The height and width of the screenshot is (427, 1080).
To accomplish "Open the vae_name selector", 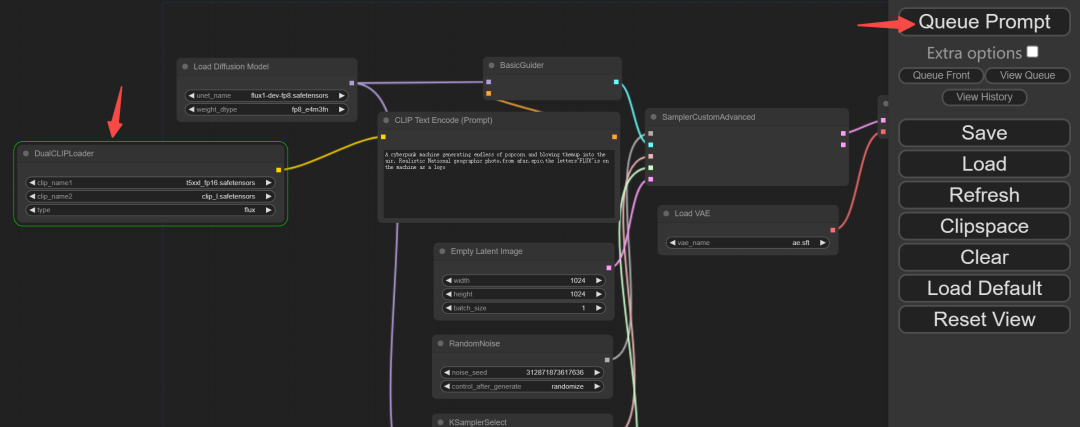I will pyautogui.click(x=747, y=243).
